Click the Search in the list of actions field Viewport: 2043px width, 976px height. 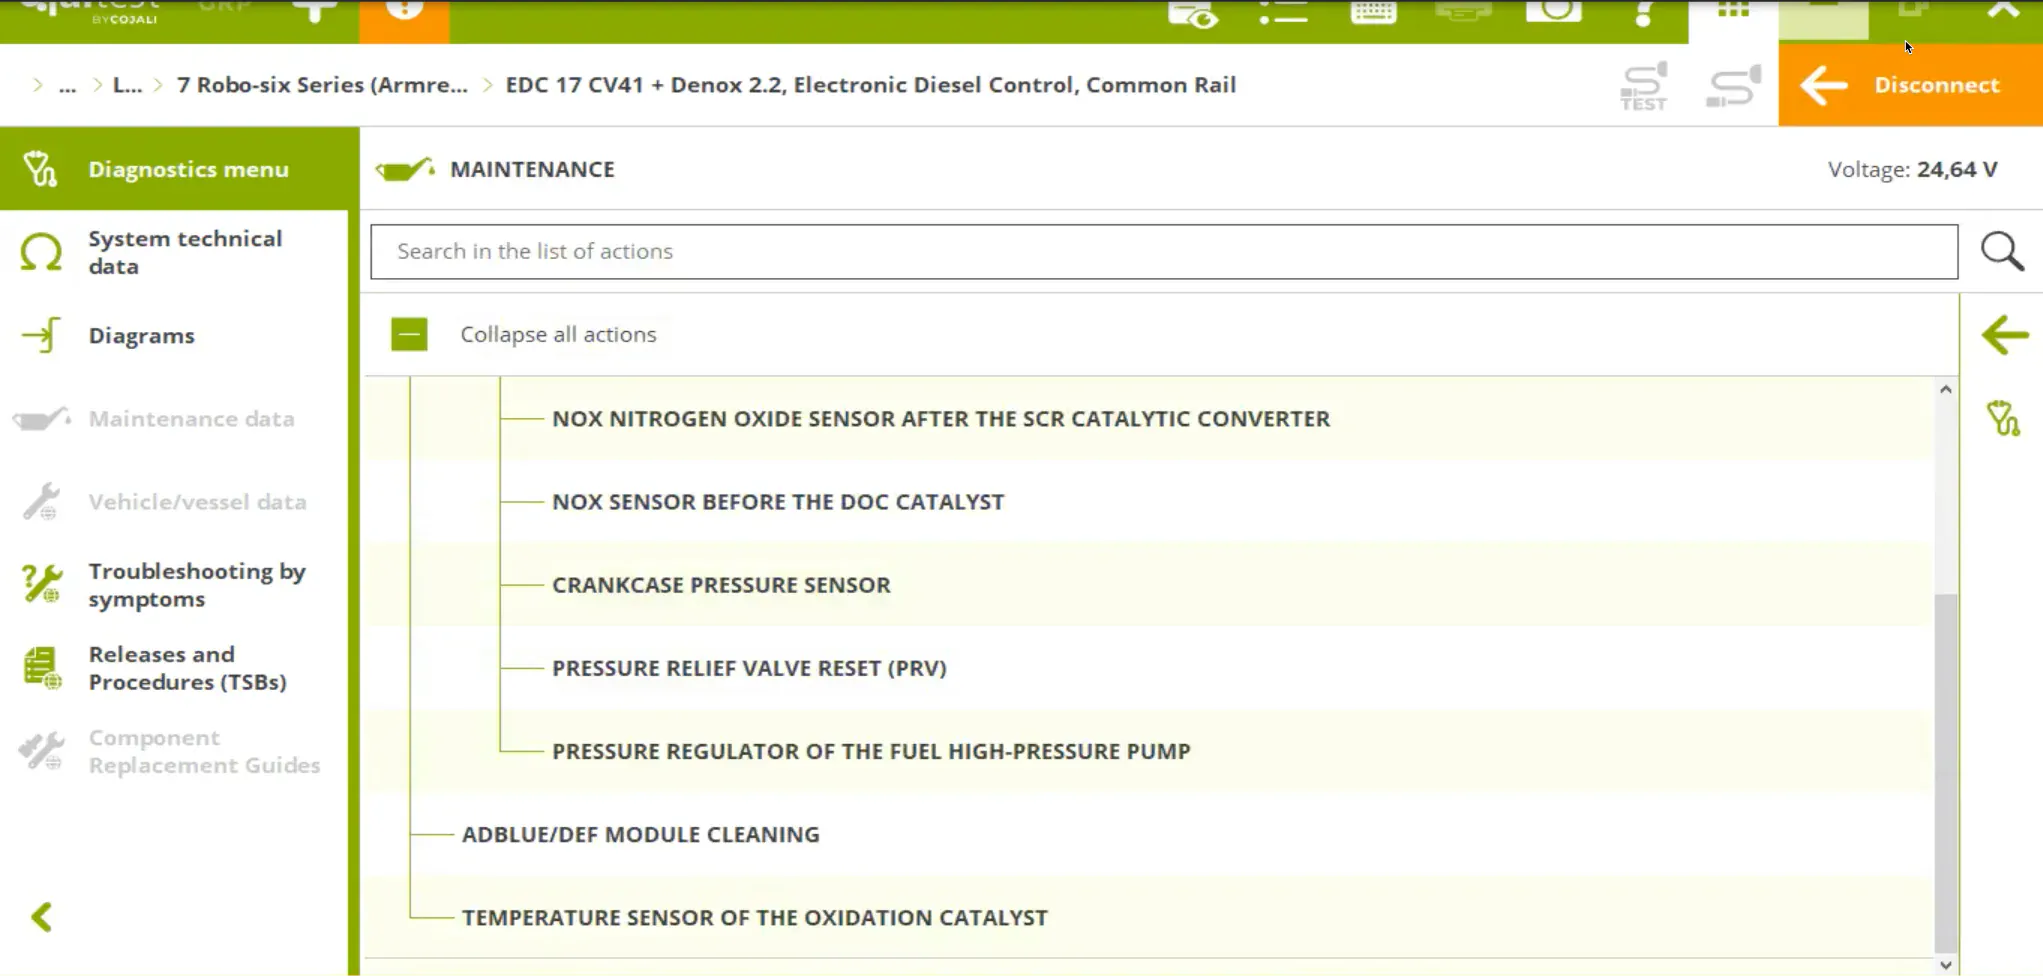[x=1163, y=251]
